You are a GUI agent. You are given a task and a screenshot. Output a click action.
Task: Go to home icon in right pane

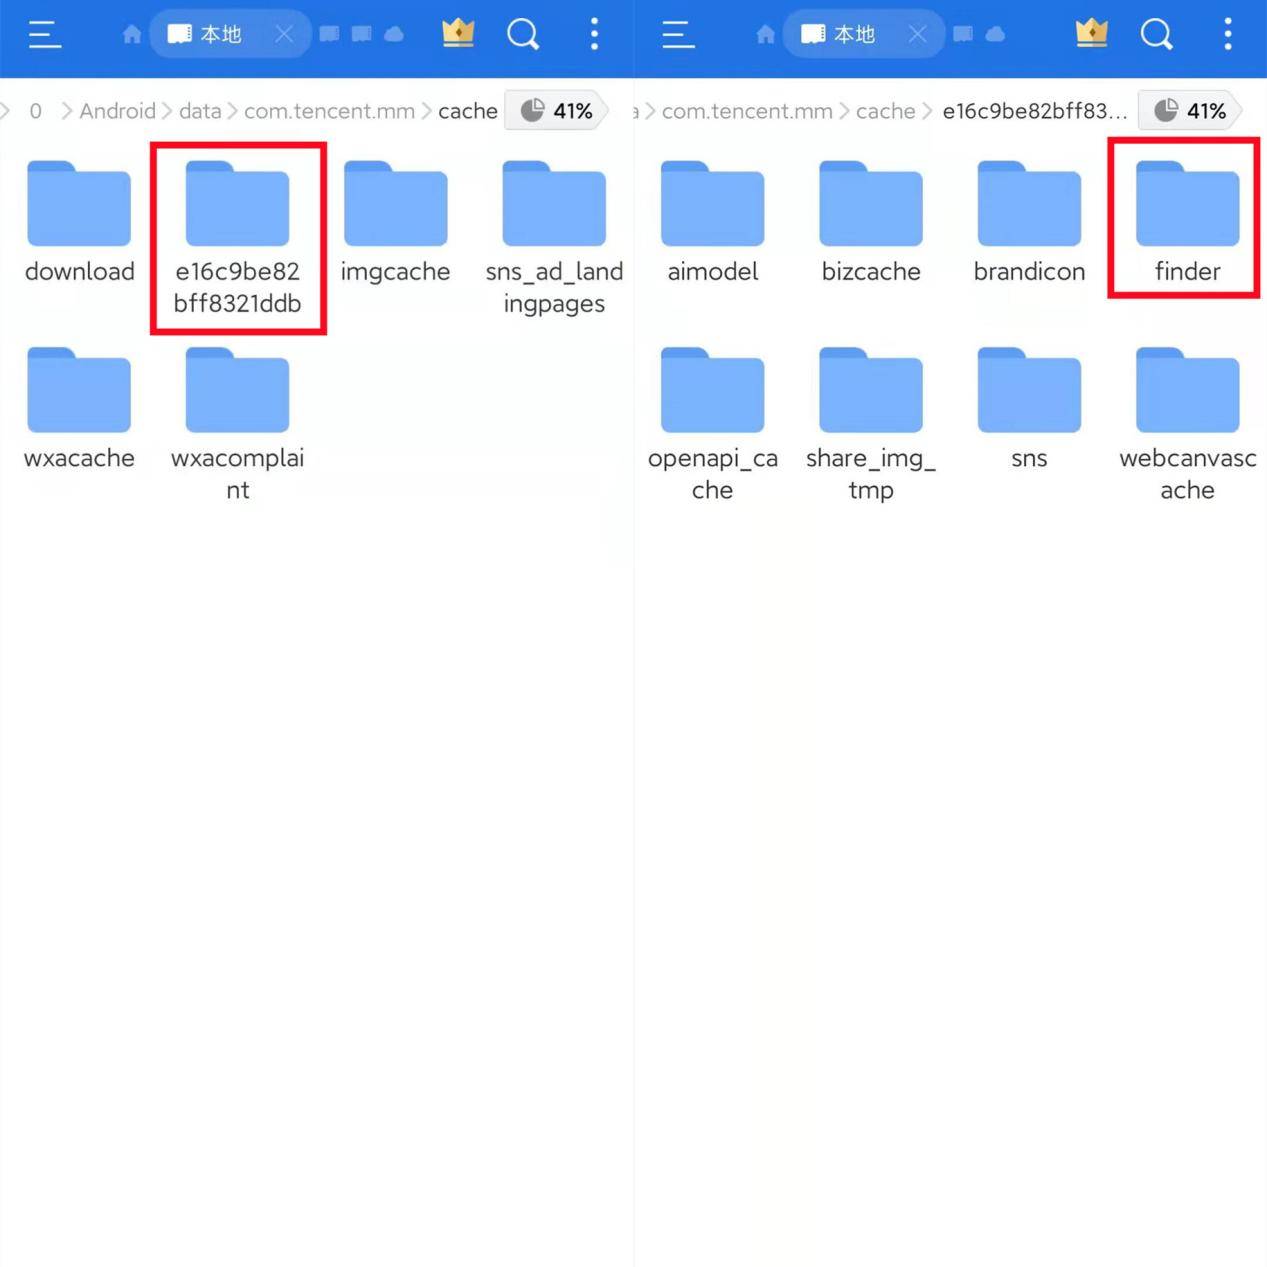(x=766, y=35)
